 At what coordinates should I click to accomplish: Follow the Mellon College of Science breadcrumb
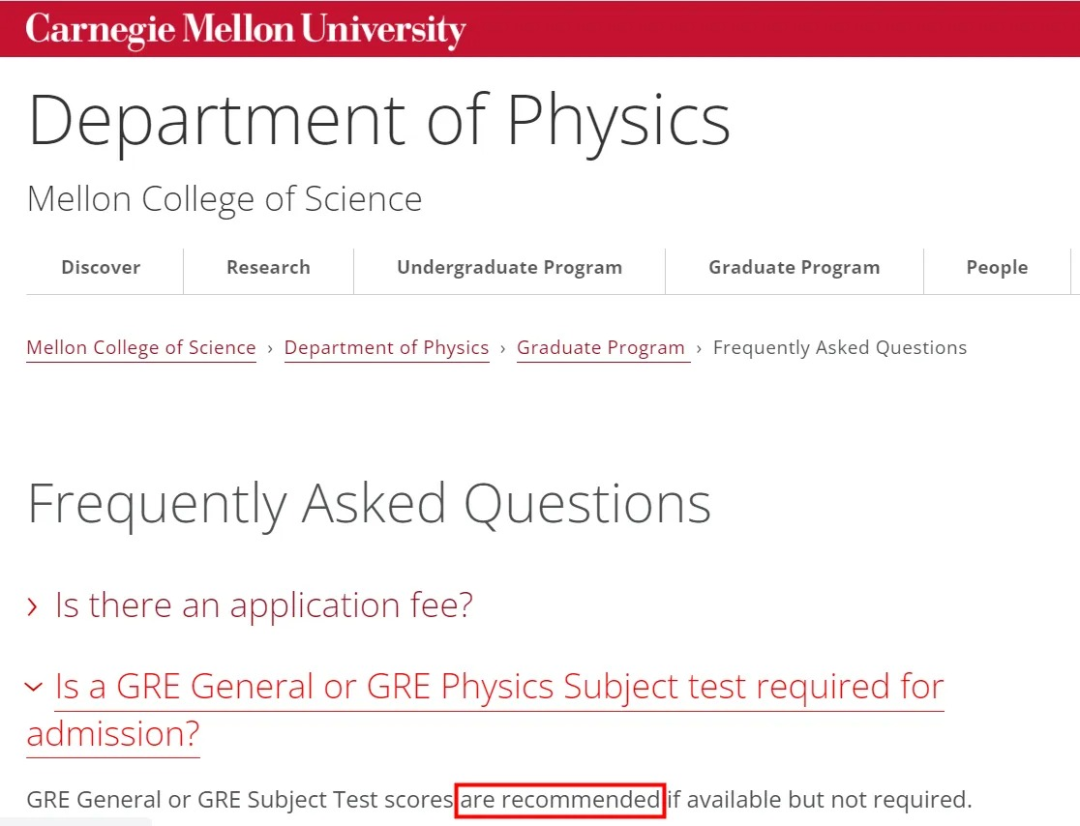(141, 348)
